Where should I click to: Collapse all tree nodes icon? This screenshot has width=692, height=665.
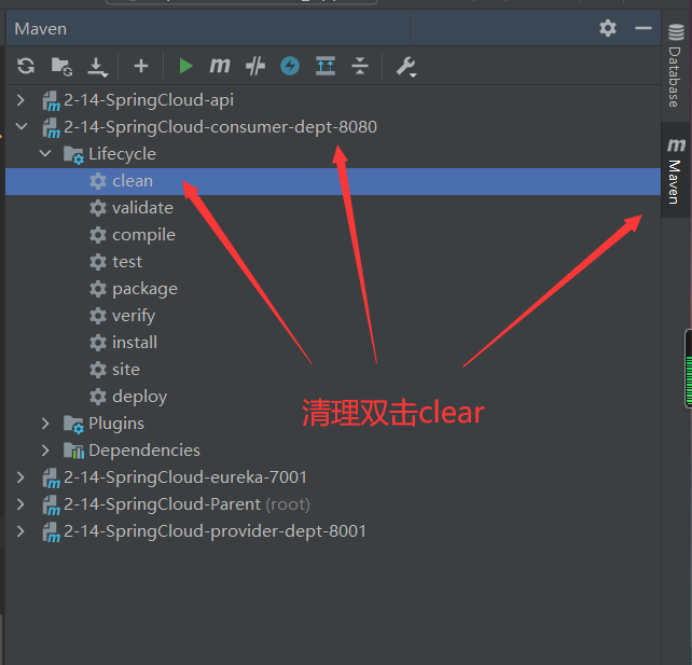[360, 66]
